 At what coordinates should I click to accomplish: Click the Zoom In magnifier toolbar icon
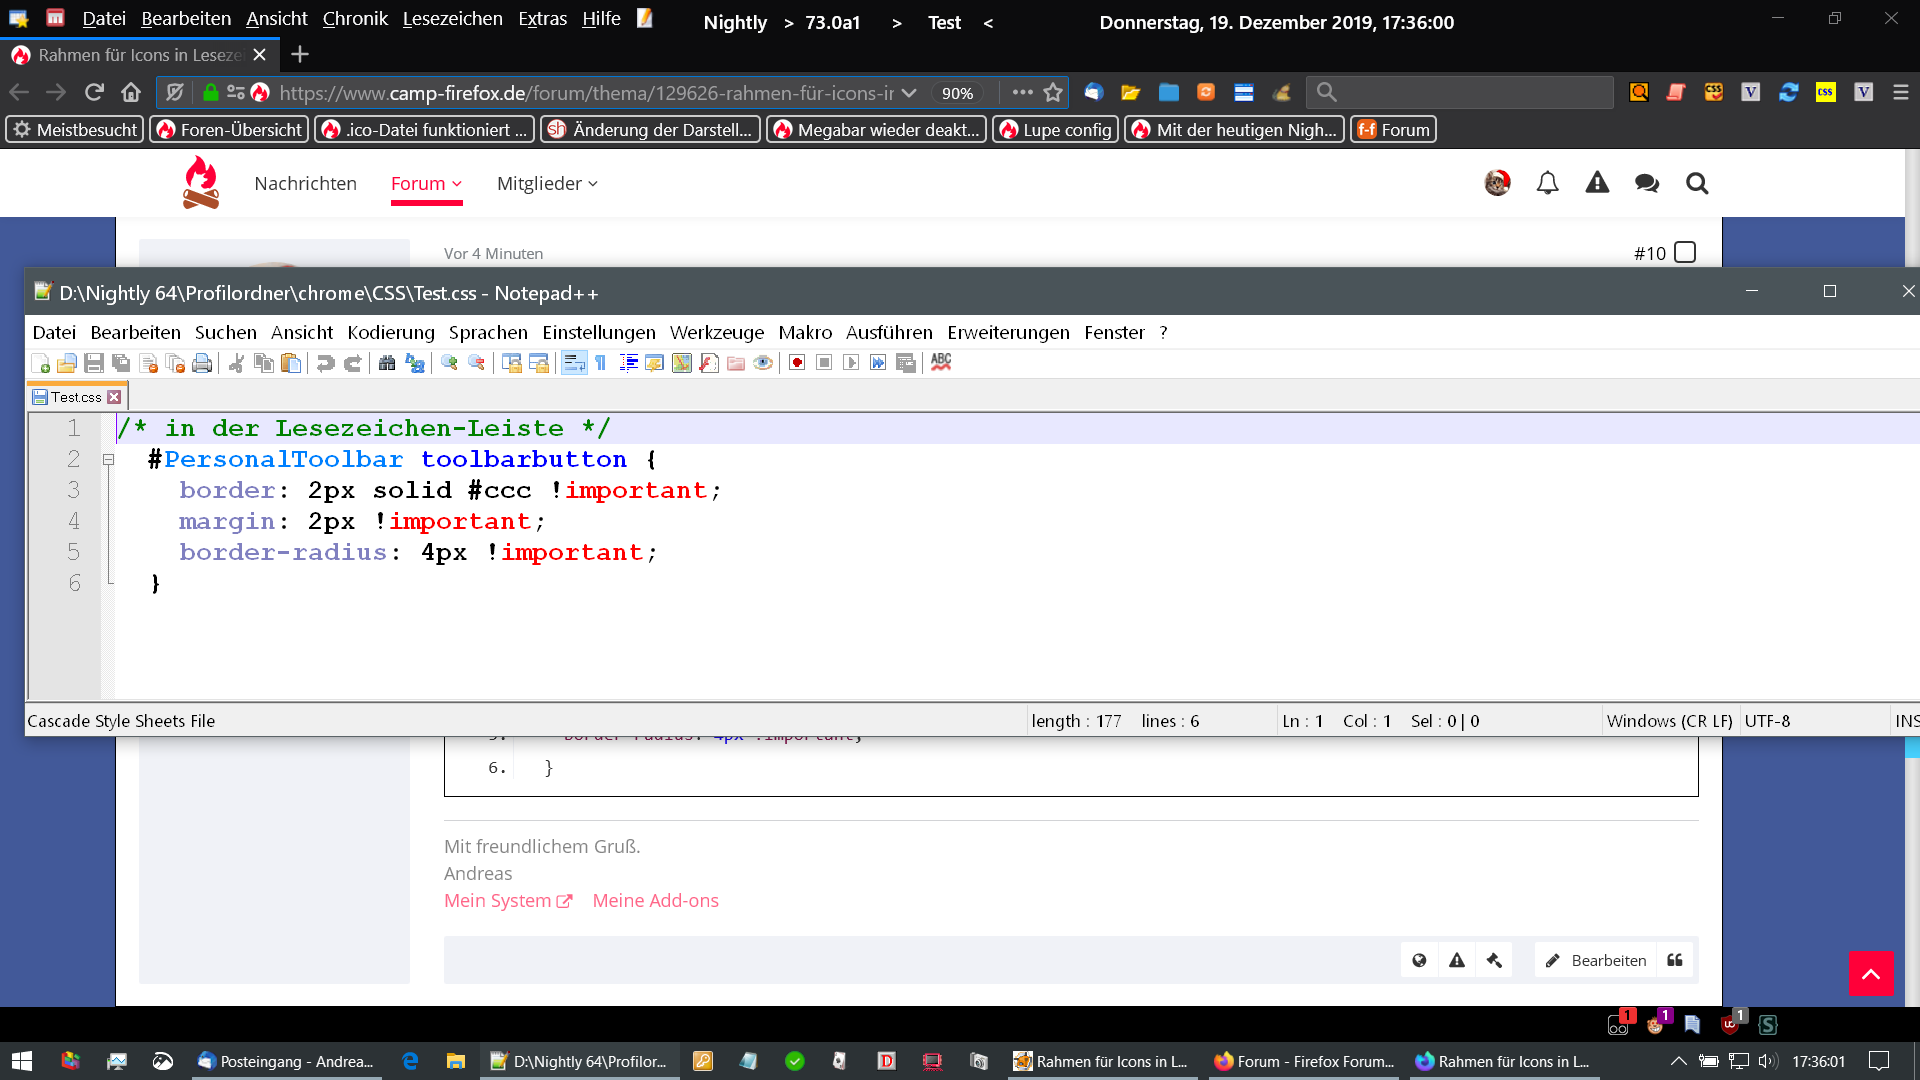click(449, 363)
